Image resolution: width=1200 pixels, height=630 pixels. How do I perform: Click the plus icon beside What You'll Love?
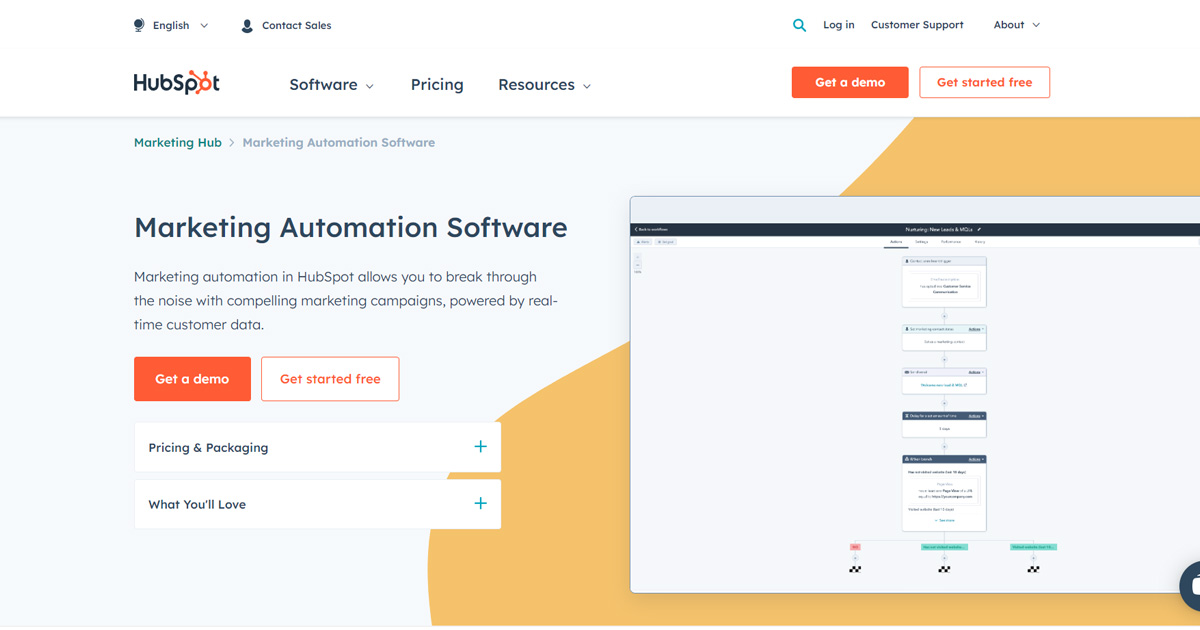[480, 504]
